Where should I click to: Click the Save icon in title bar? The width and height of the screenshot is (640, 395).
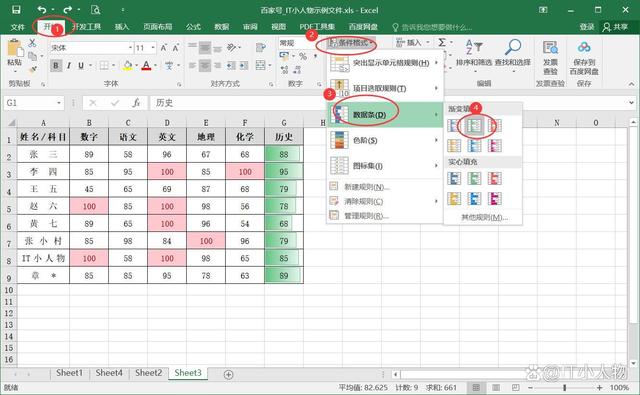click(x=16, y=9)
